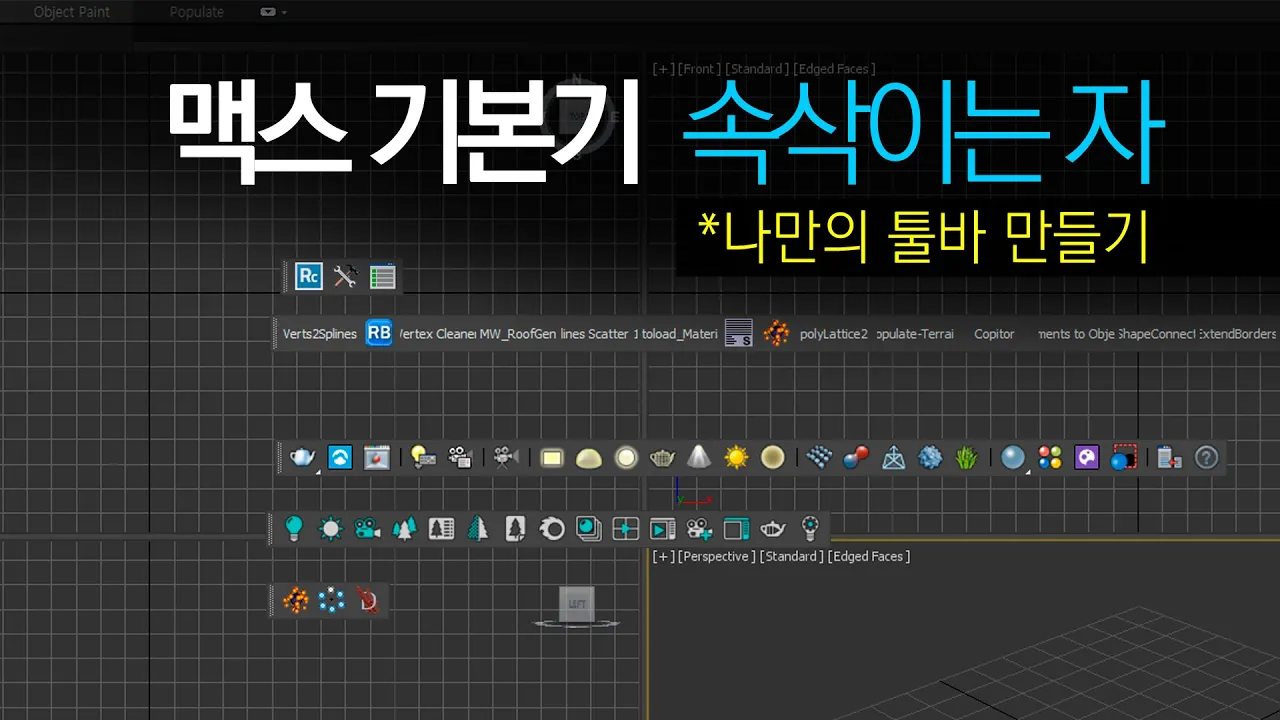Click the wireframe teapot beside the gear bulb
1280x720 pixels.
(774, 528)
